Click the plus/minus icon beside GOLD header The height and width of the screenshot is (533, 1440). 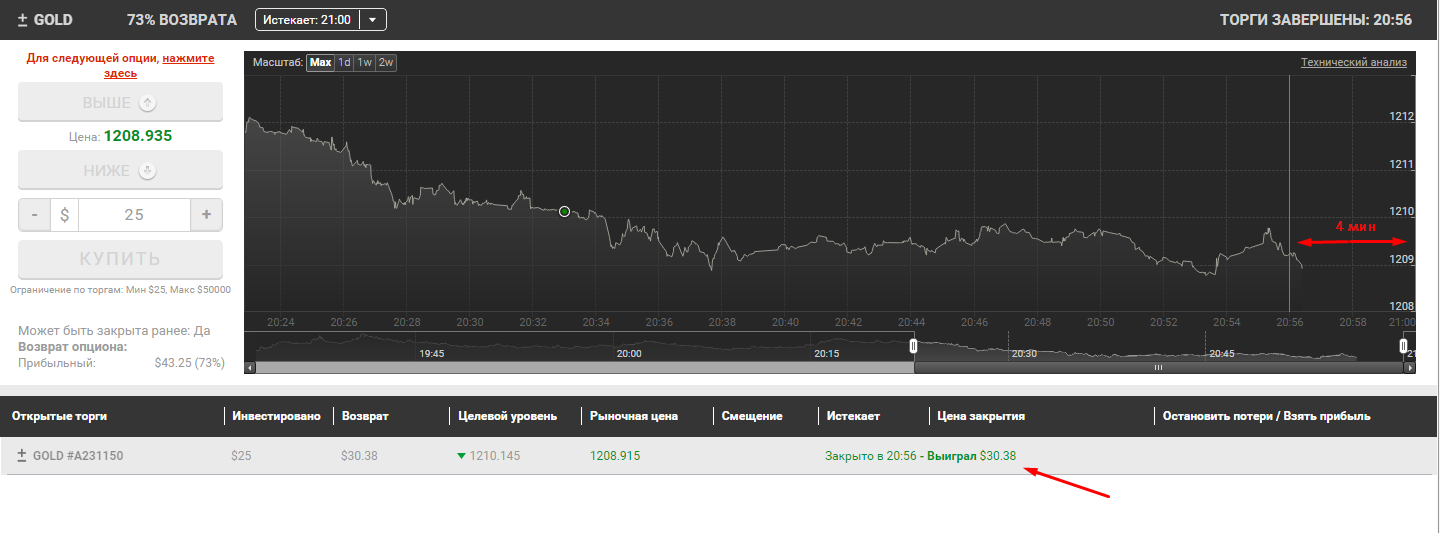pos(22,20)
